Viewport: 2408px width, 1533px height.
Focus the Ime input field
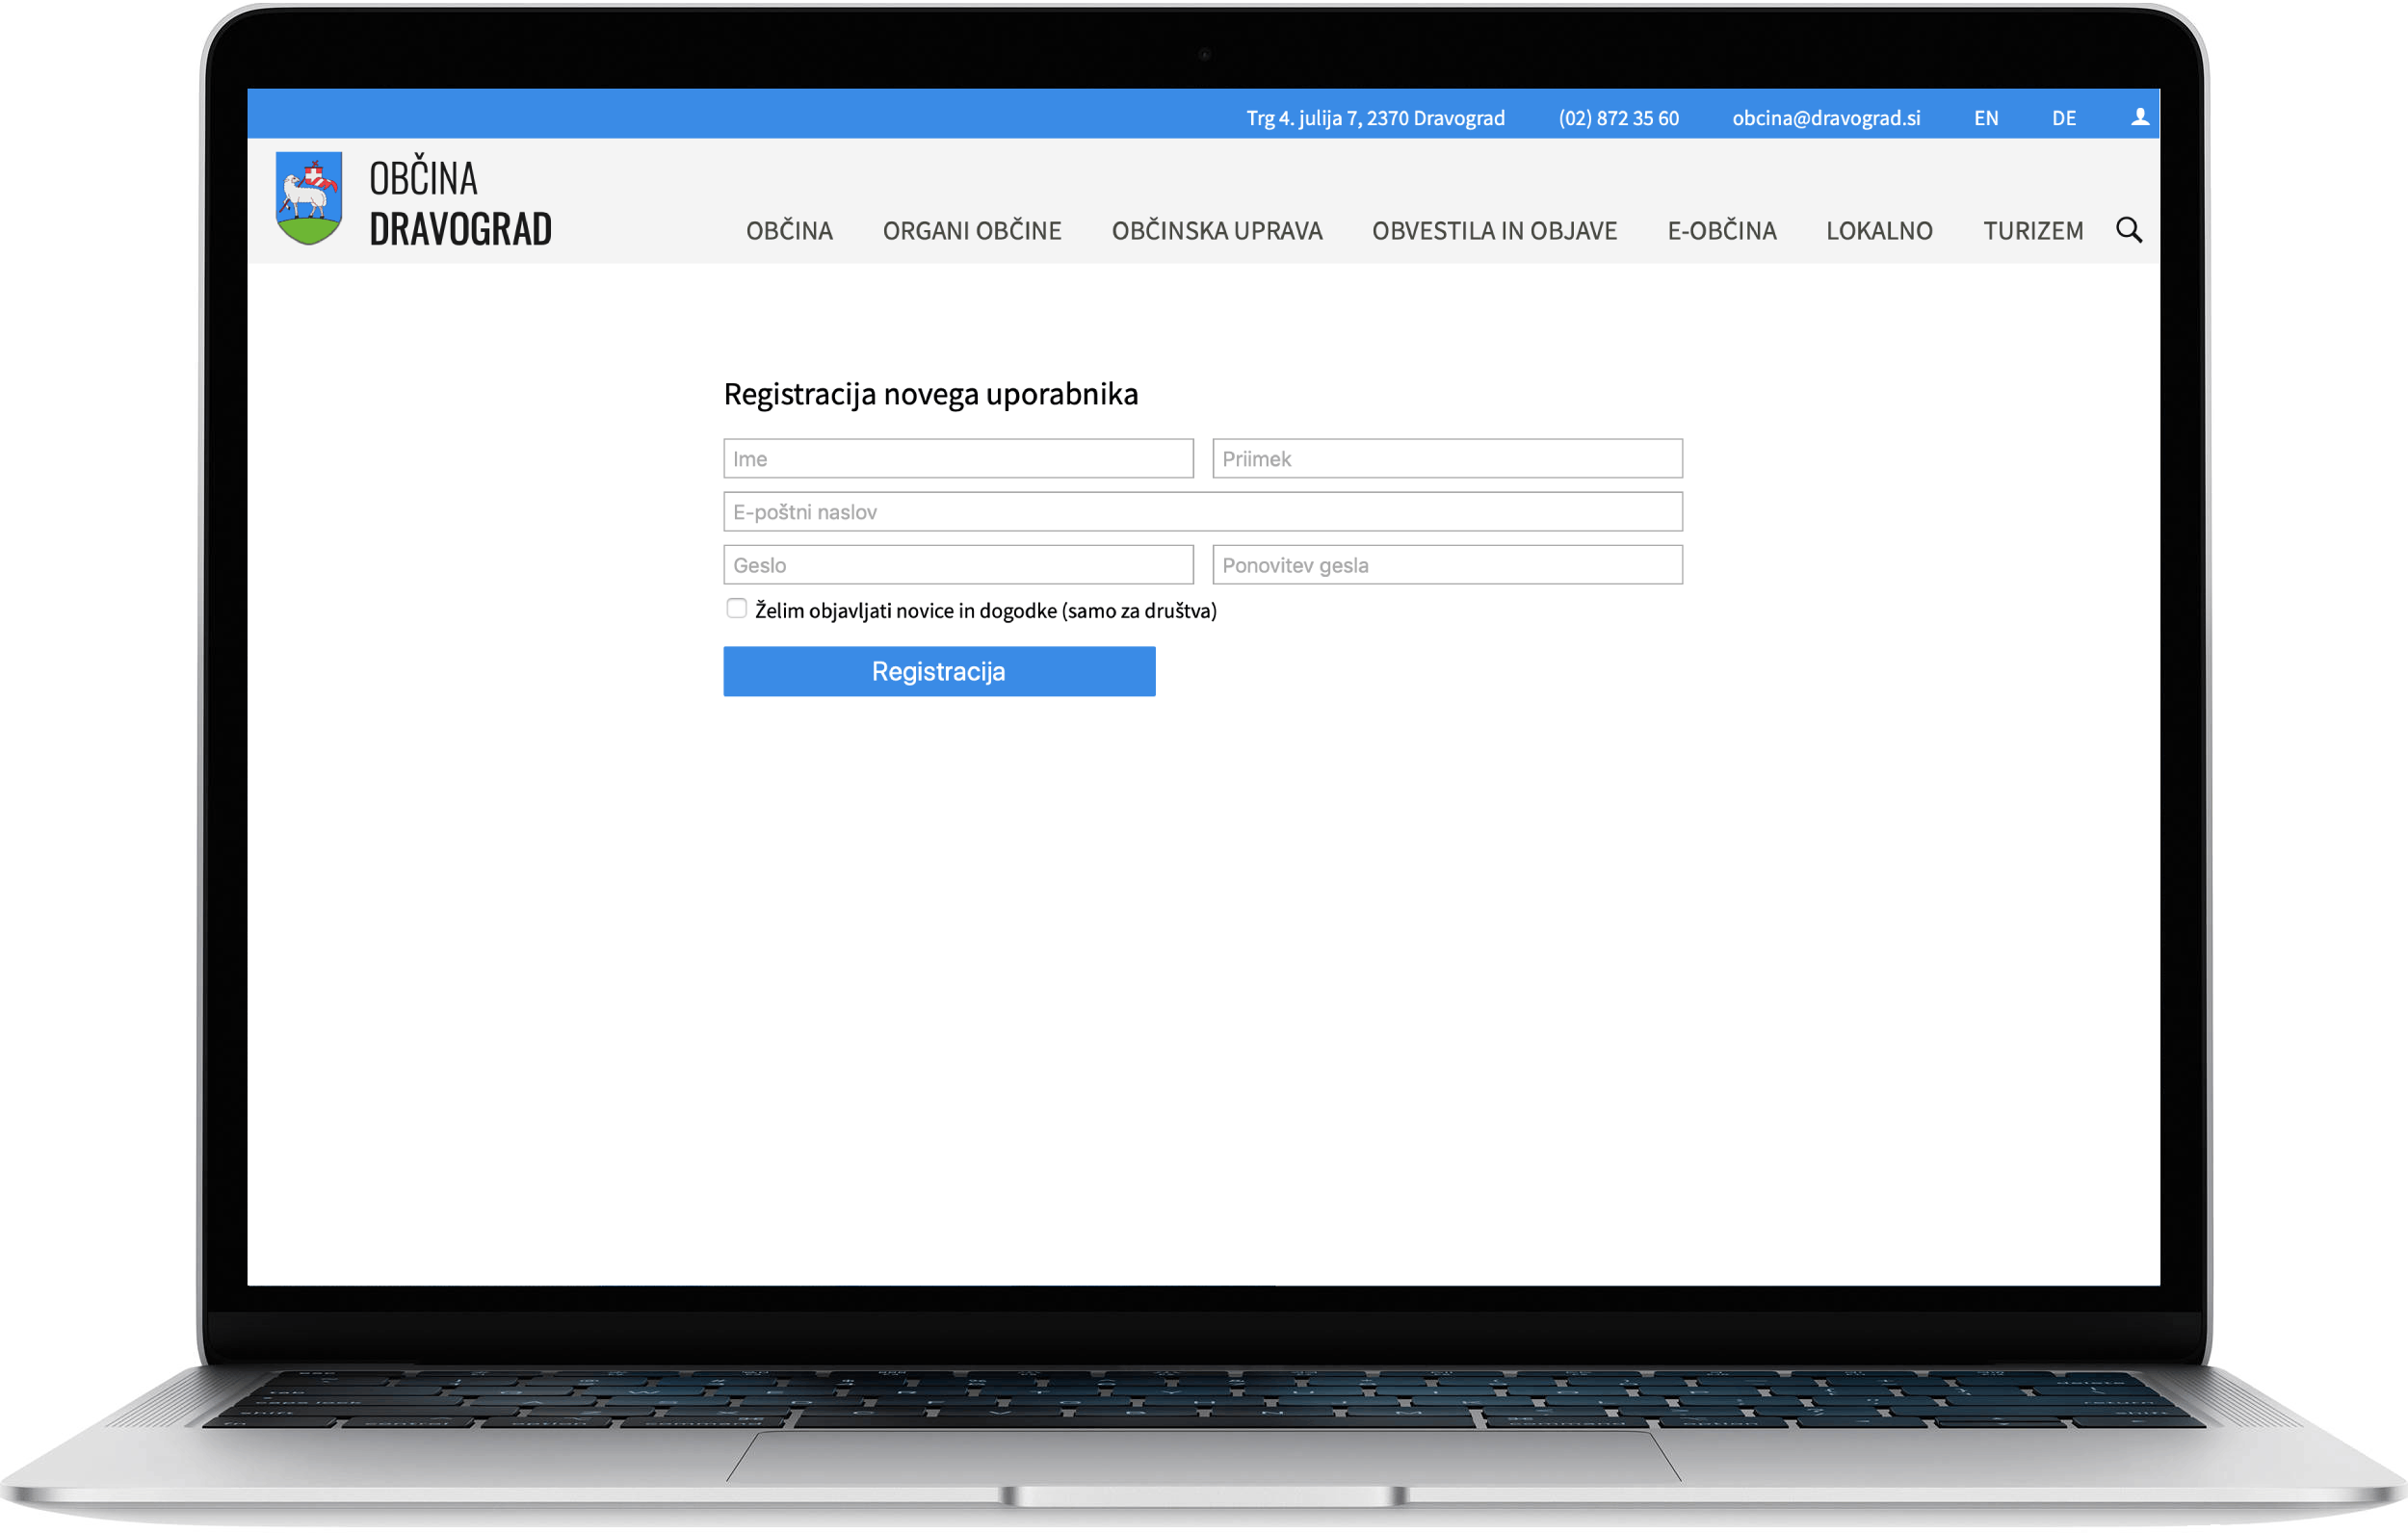pyautogui.click(x=958, y=459)
